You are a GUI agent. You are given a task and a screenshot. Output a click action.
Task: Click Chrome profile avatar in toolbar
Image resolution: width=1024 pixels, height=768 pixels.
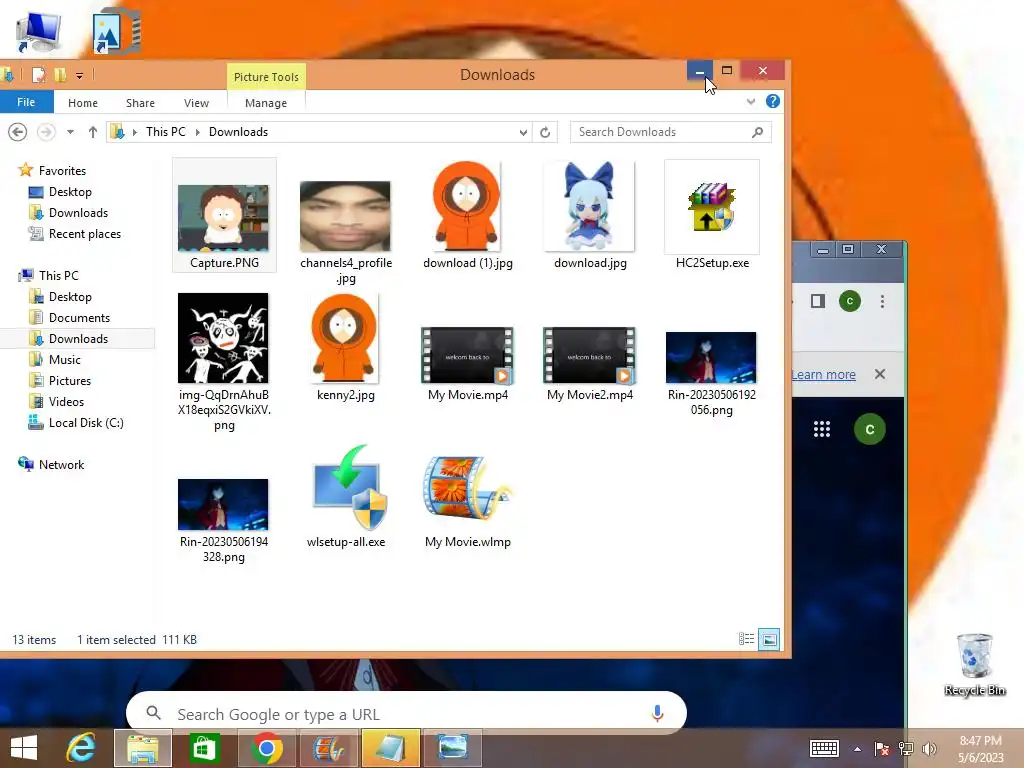pyautogui.click(x=850, y=301)
